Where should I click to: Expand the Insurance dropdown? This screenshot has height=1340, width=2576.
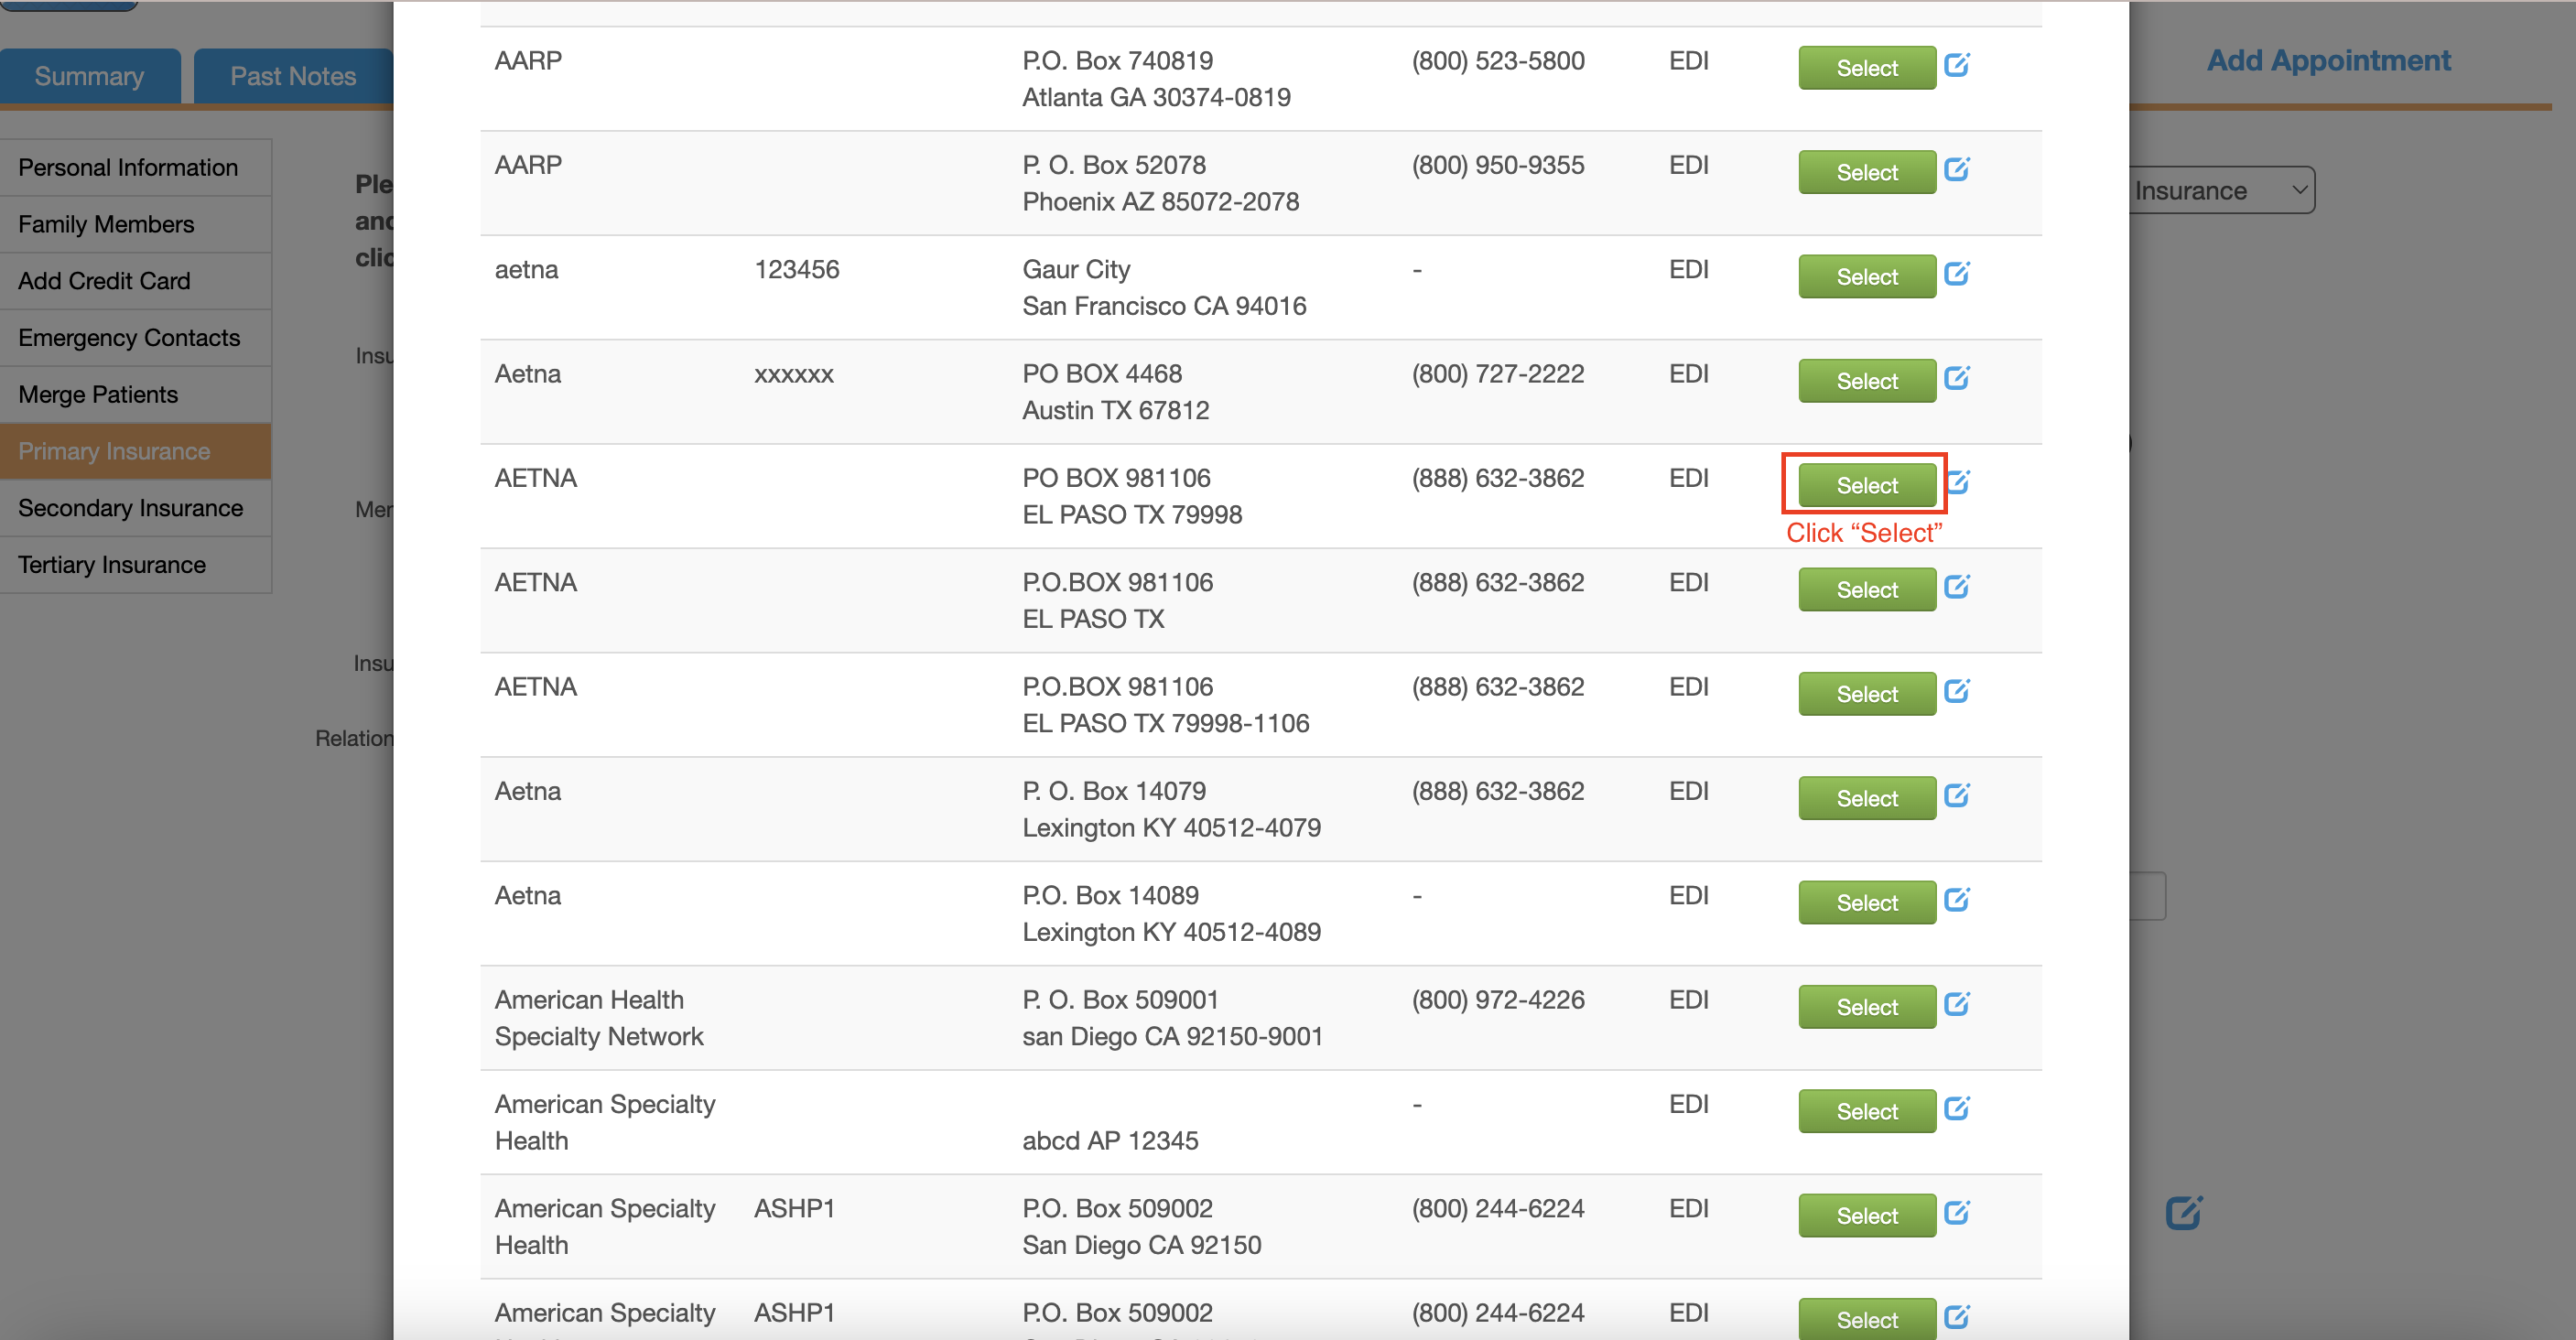click(2220, 190)
